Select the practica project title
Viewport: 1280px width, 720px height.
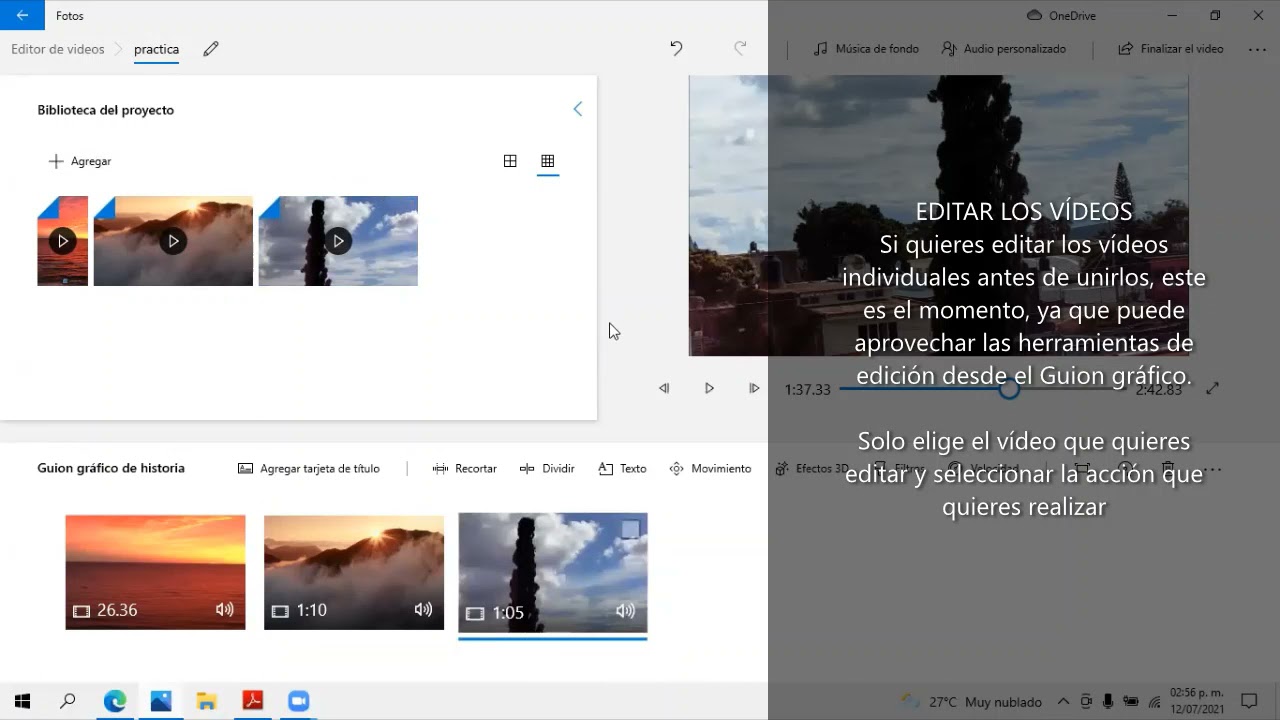(x=156, y=49)
